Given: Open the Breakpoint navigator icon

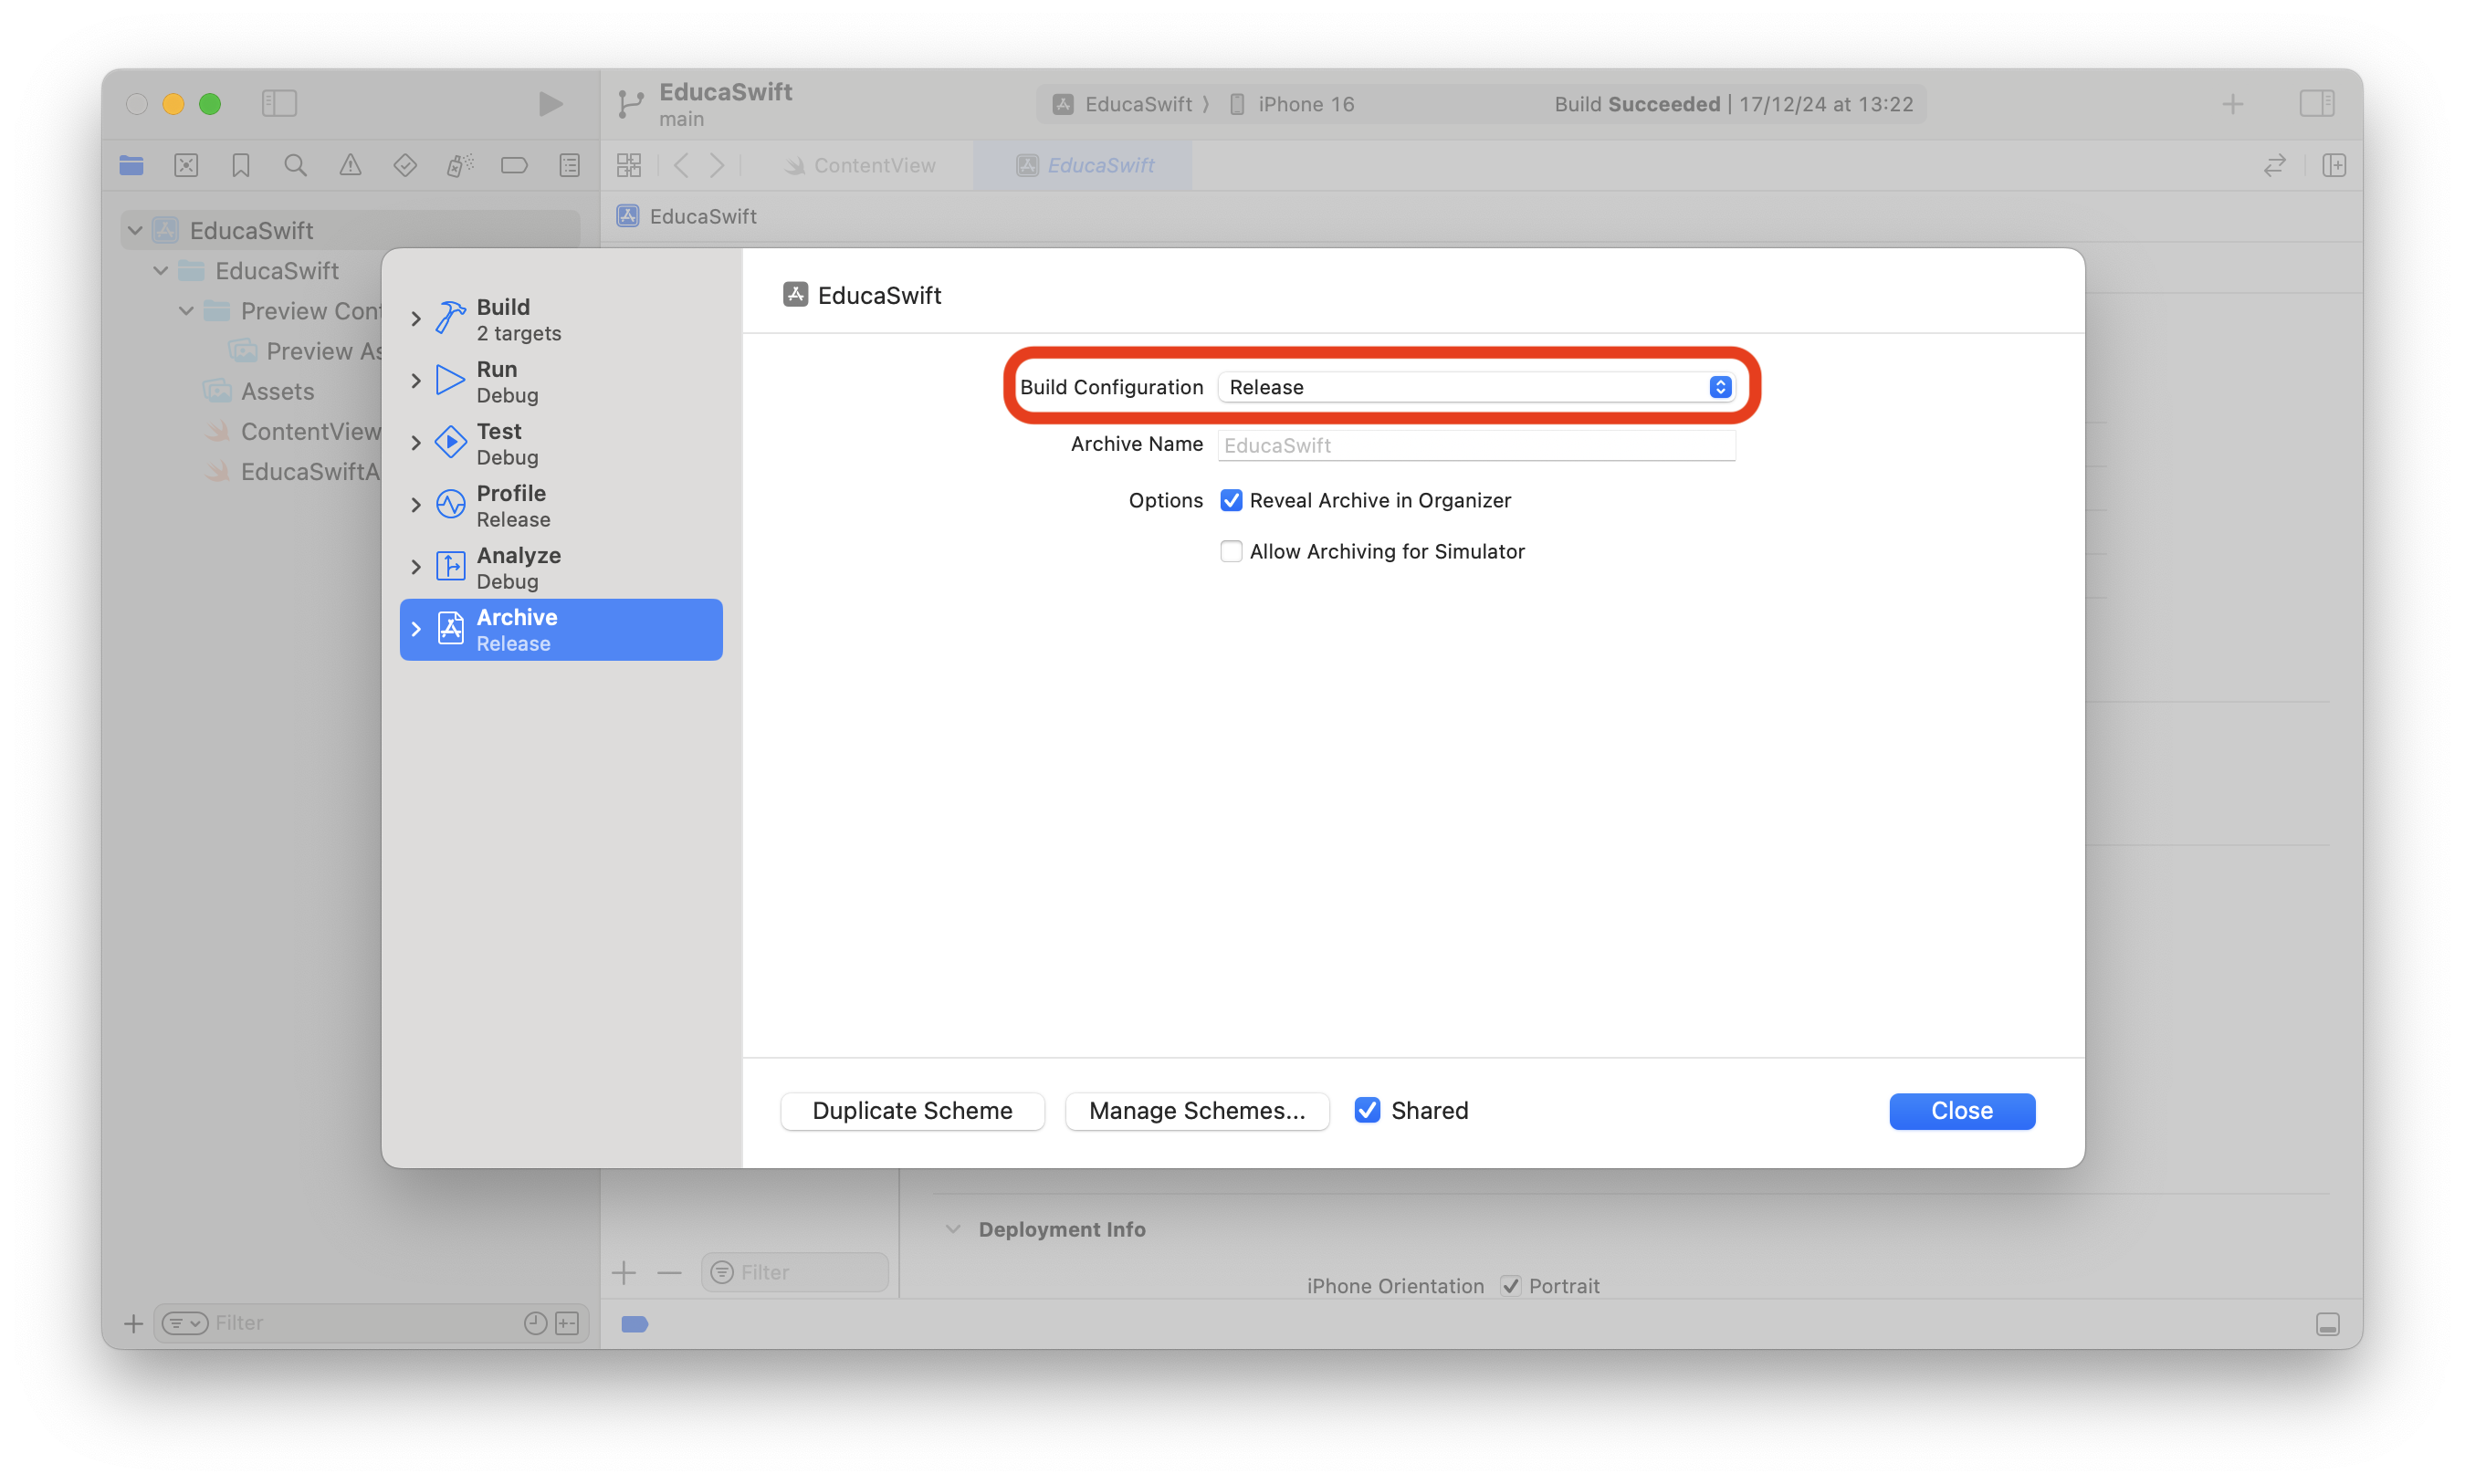Looking at the screenshot, I should tap(514, 165).
